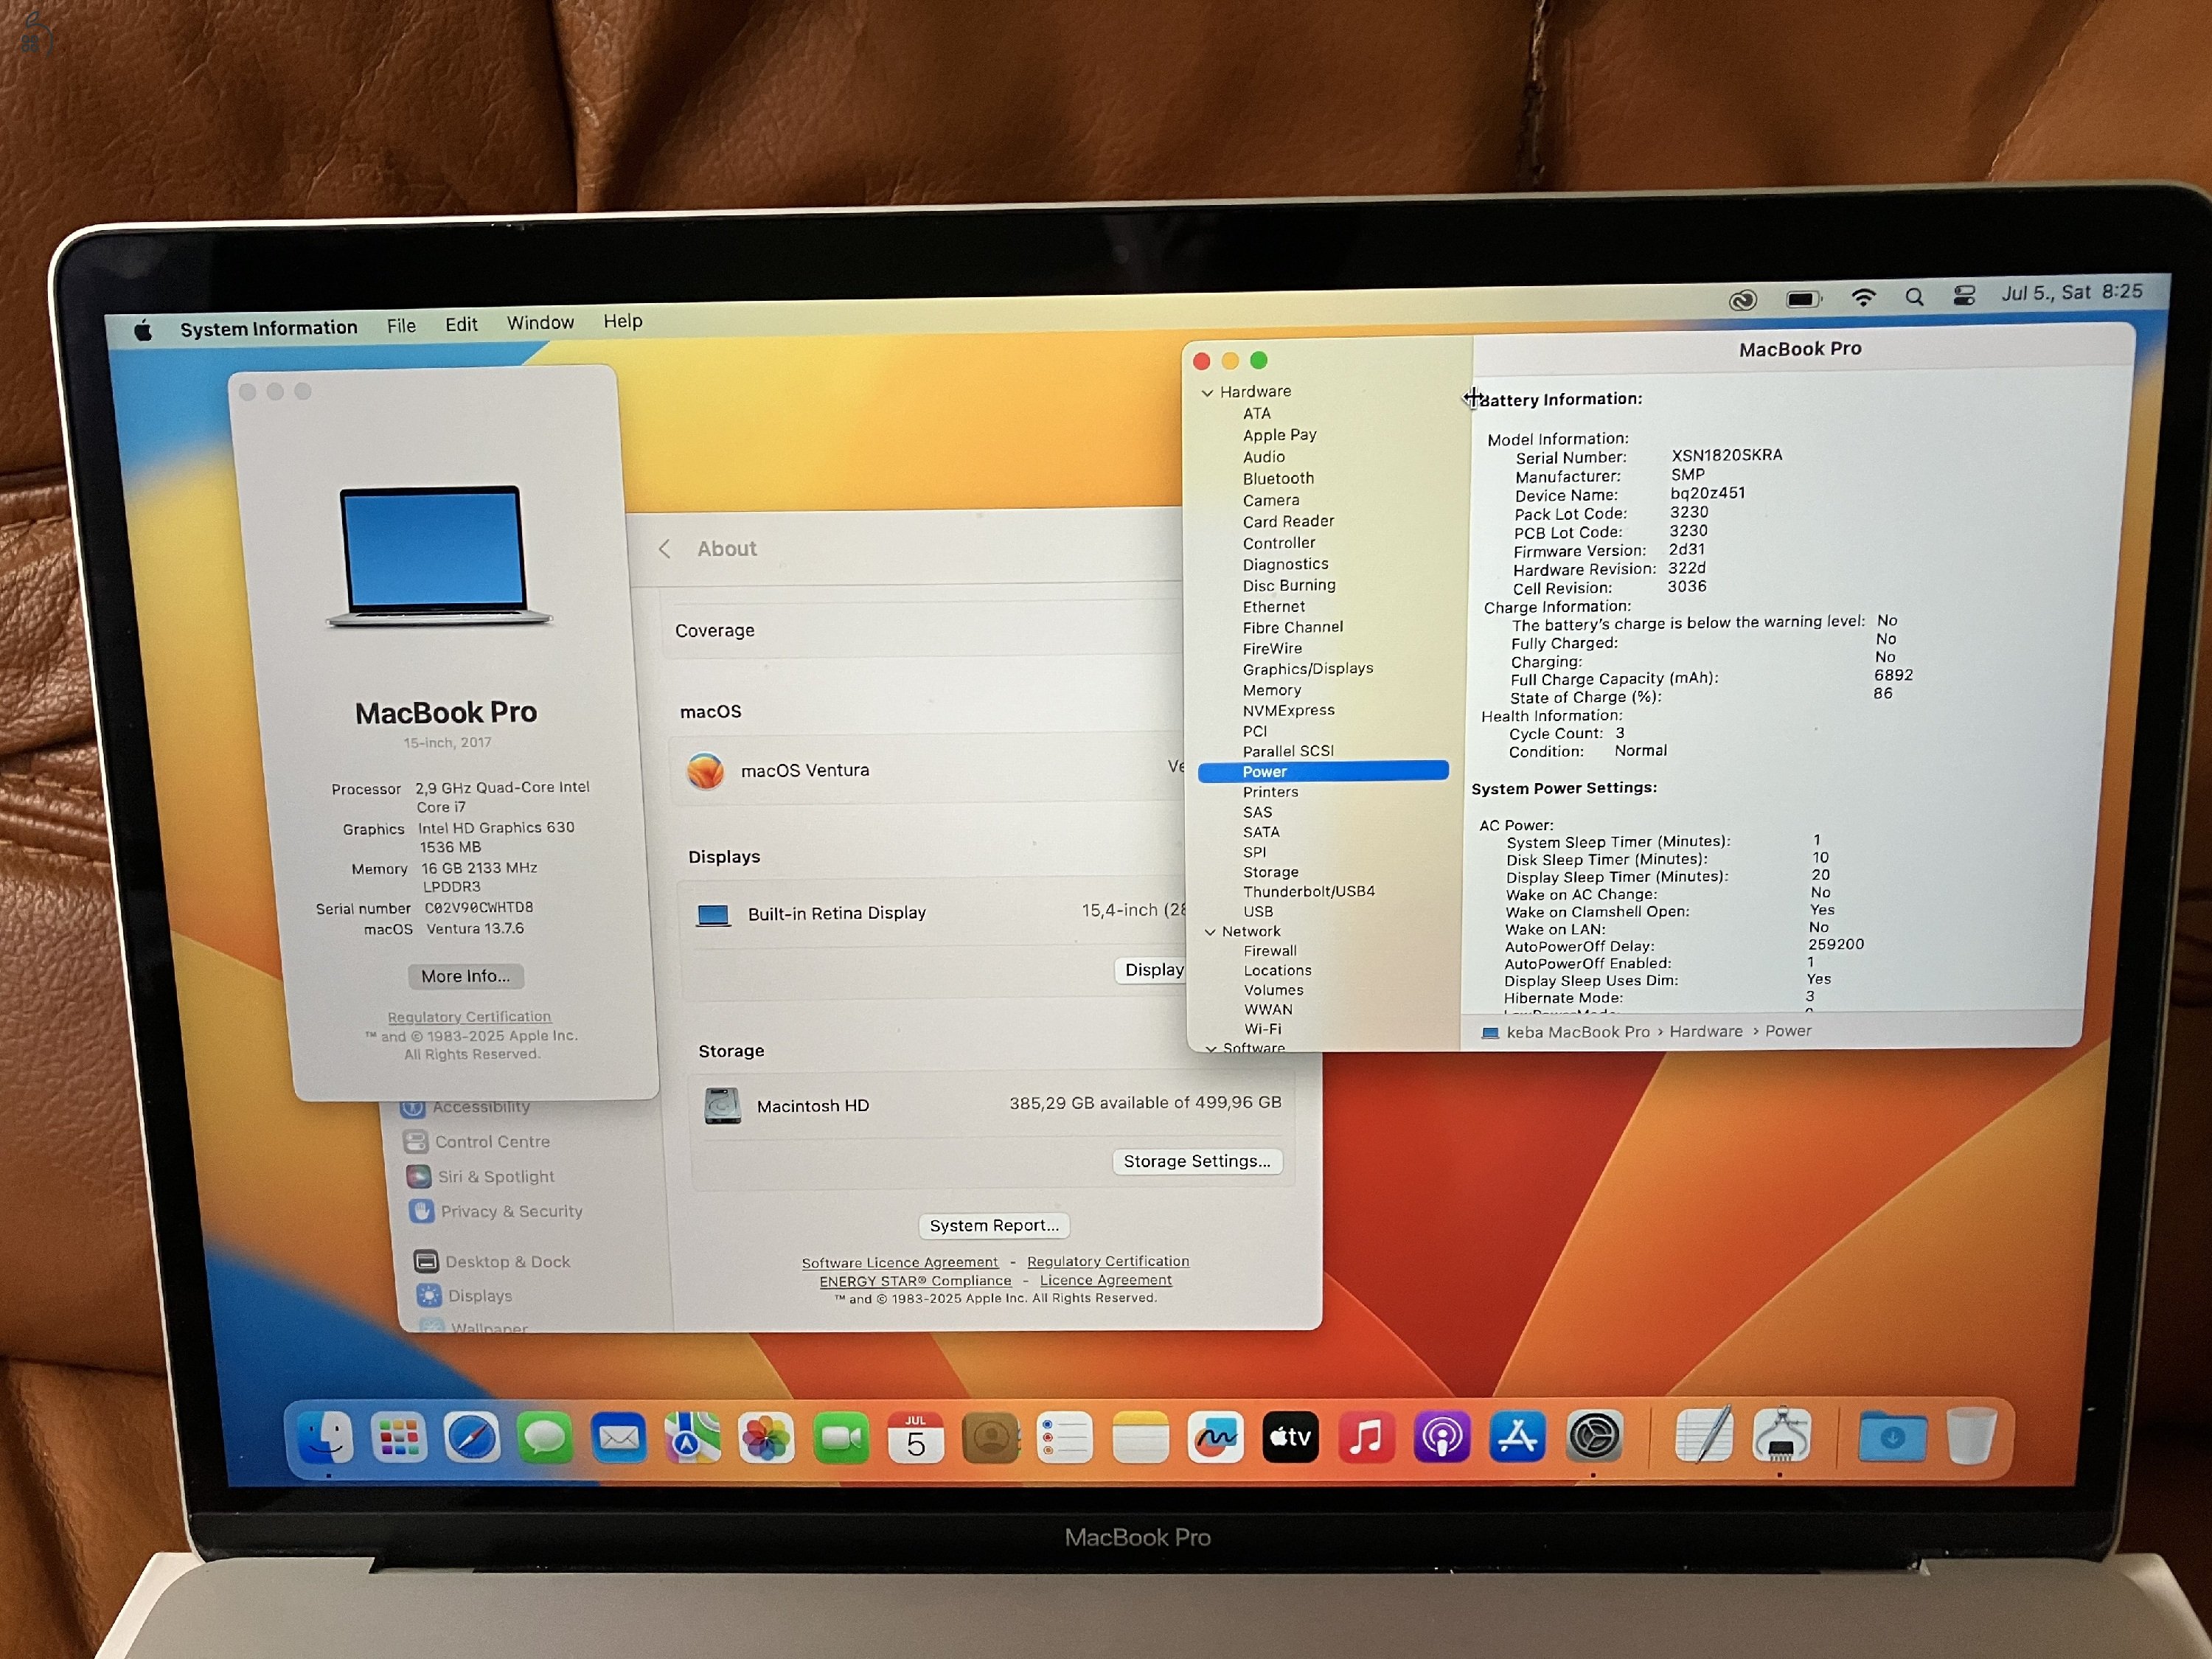The width and height of the screenshot is (2212, 1659).
Task: Select Storage in hardware list
Action: (1271, 873)
